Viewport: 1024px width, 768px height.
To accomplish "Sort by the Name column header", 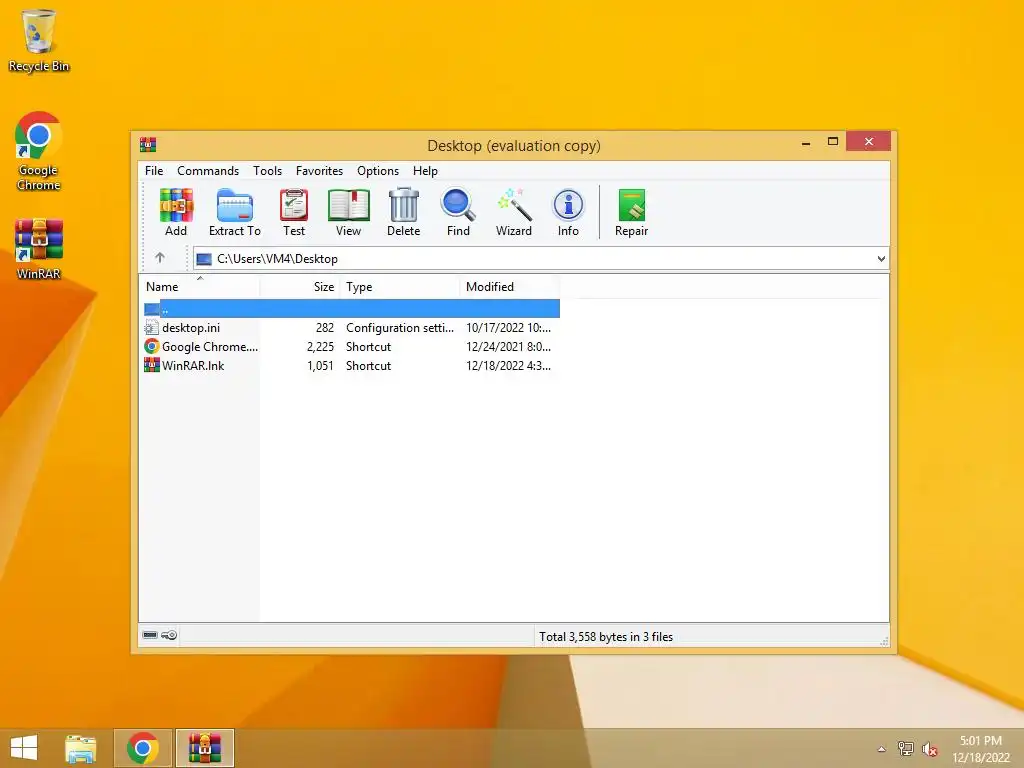I will (x=200, y=287).
